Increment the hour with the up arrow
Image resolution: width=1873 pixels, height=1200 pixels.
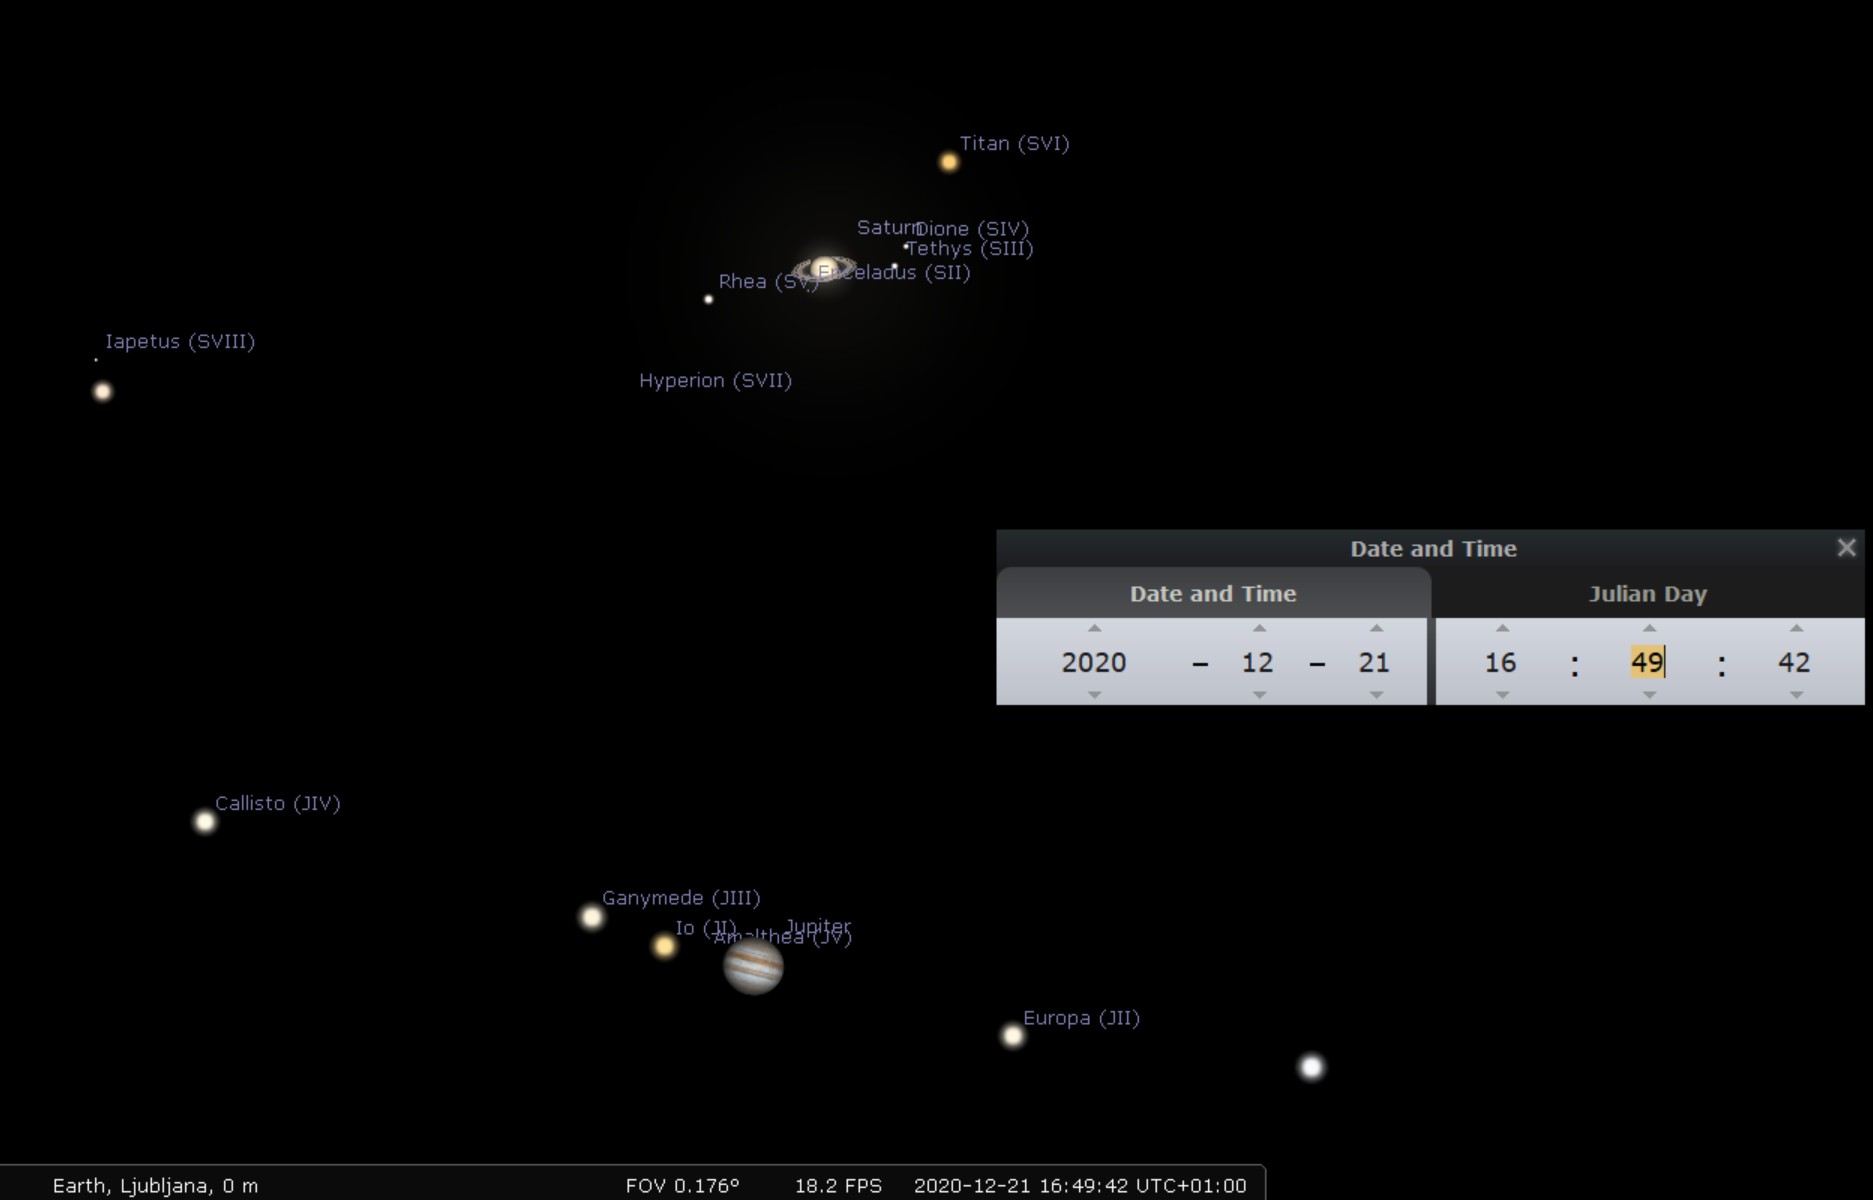[1502, 629]
